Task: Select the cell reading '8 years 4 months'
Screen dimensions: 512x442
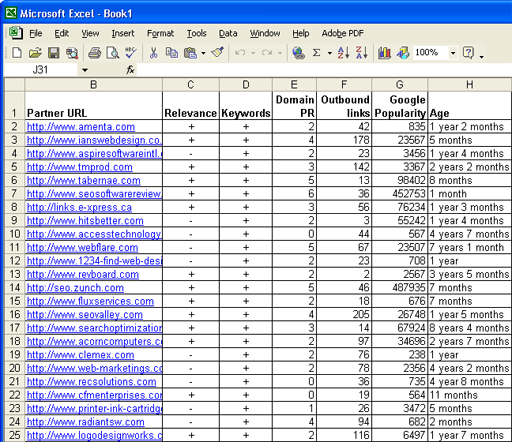Action: 470,328
